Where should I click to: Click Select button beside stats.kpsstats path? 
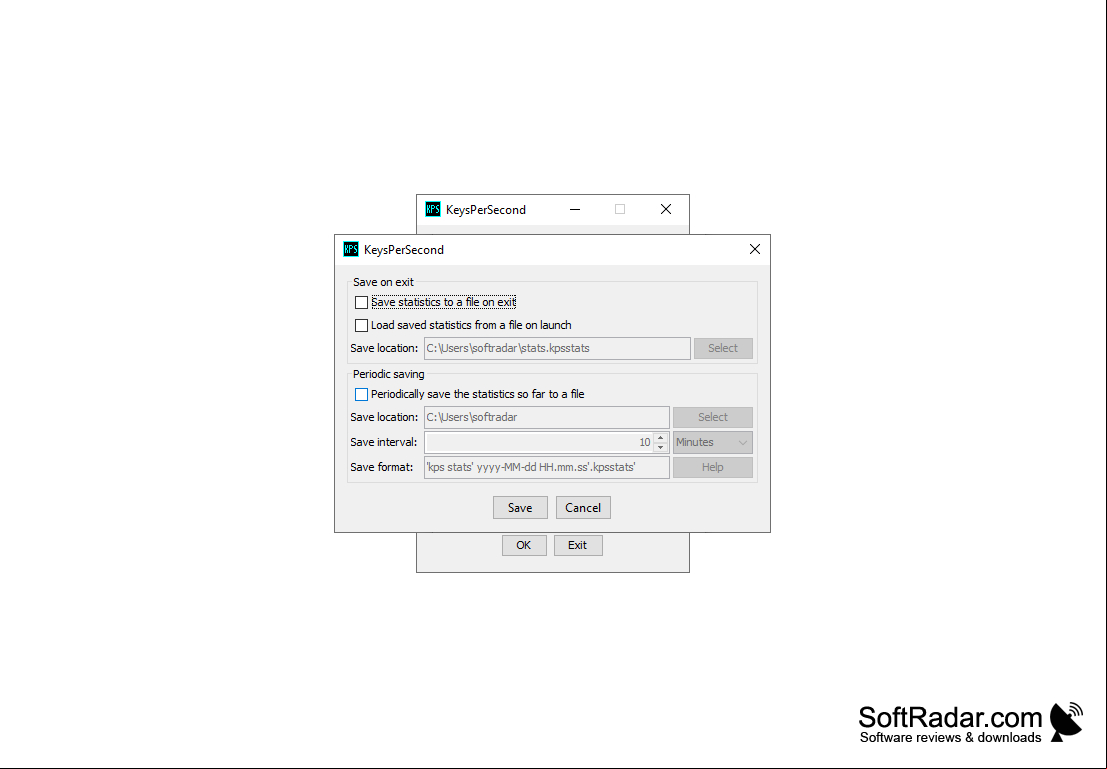[723, 348]
